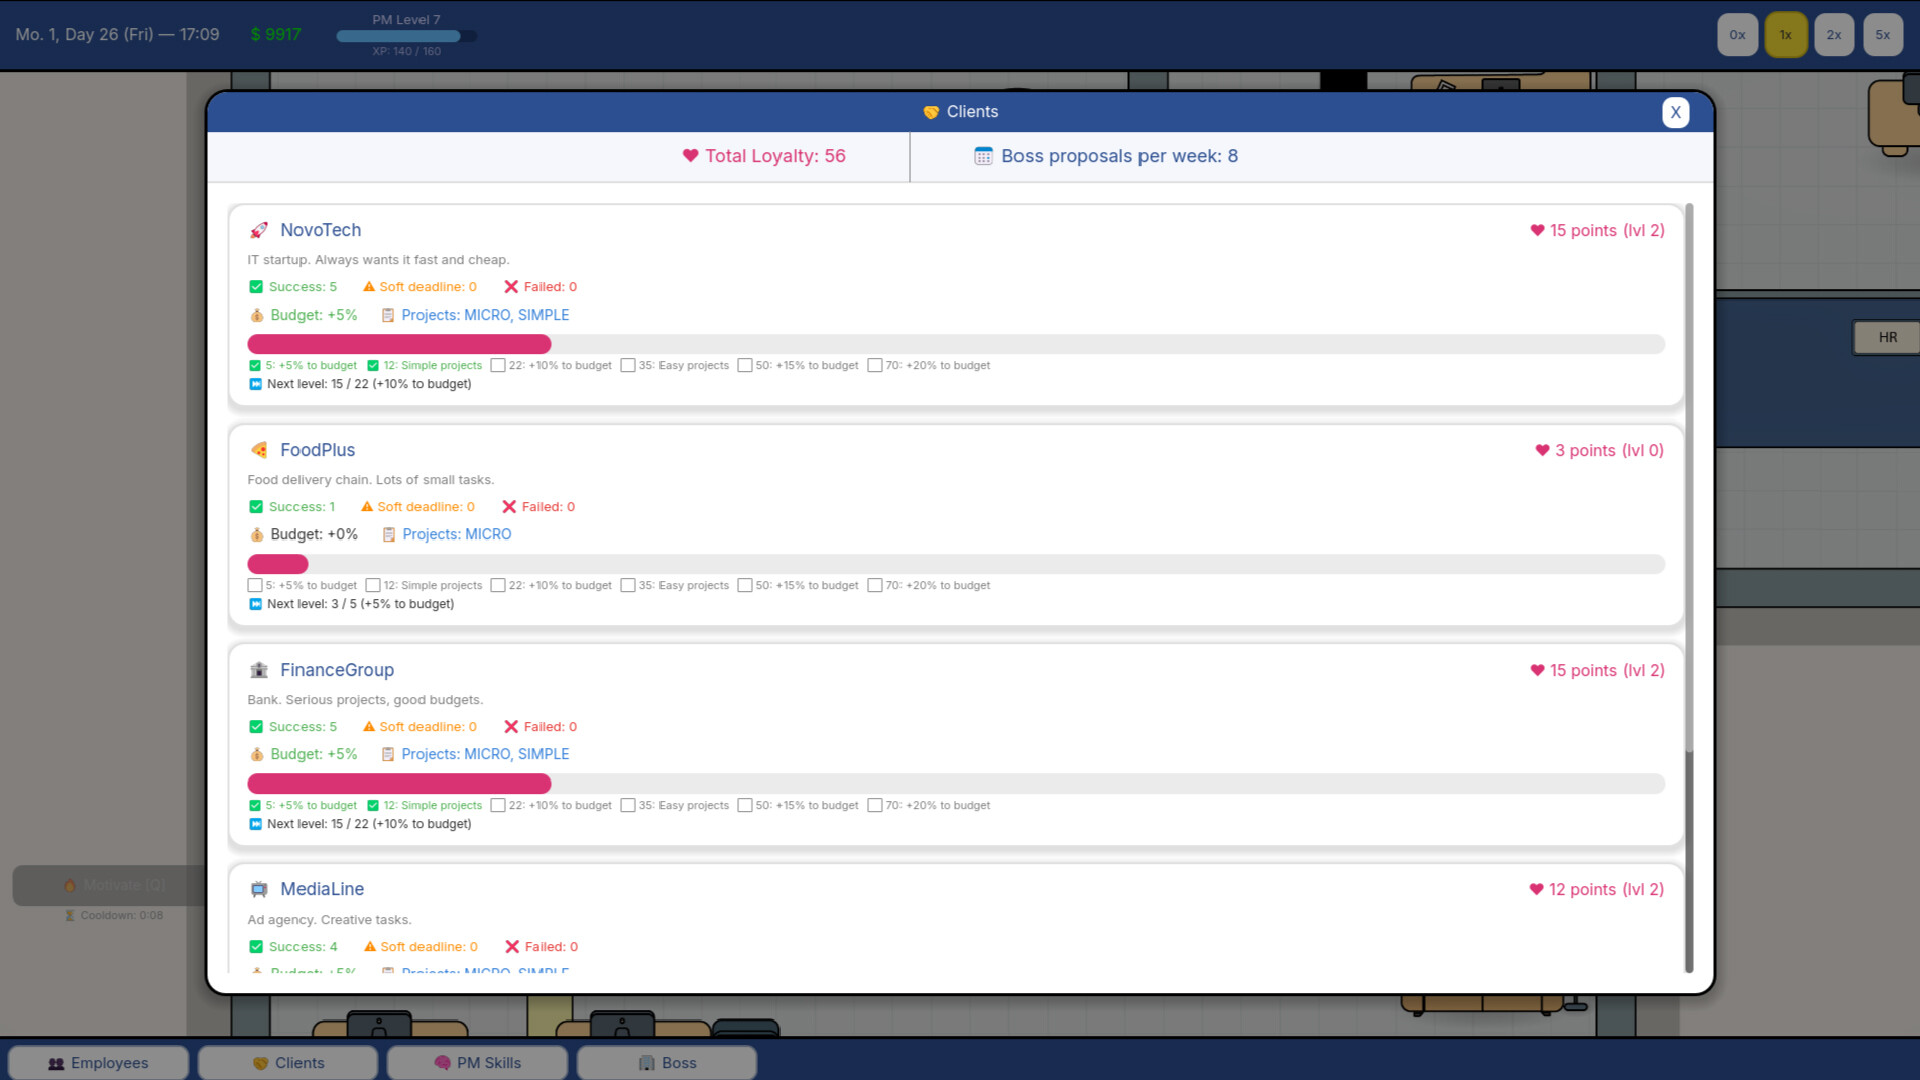
Task: Click the heart icon beside Total Loyalty
Action: pyautogui.click(x=688, y=156)
